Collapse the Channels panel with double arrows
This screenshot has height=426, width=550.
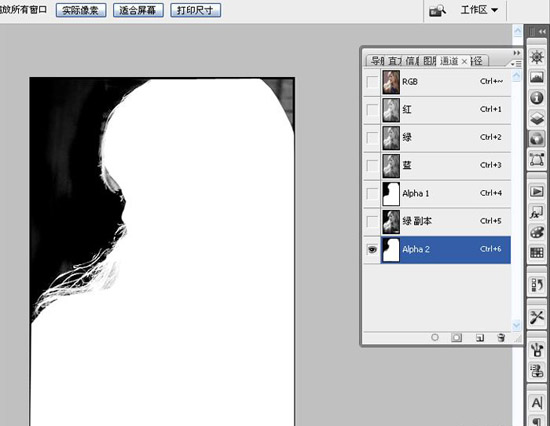tap(517, 53)
